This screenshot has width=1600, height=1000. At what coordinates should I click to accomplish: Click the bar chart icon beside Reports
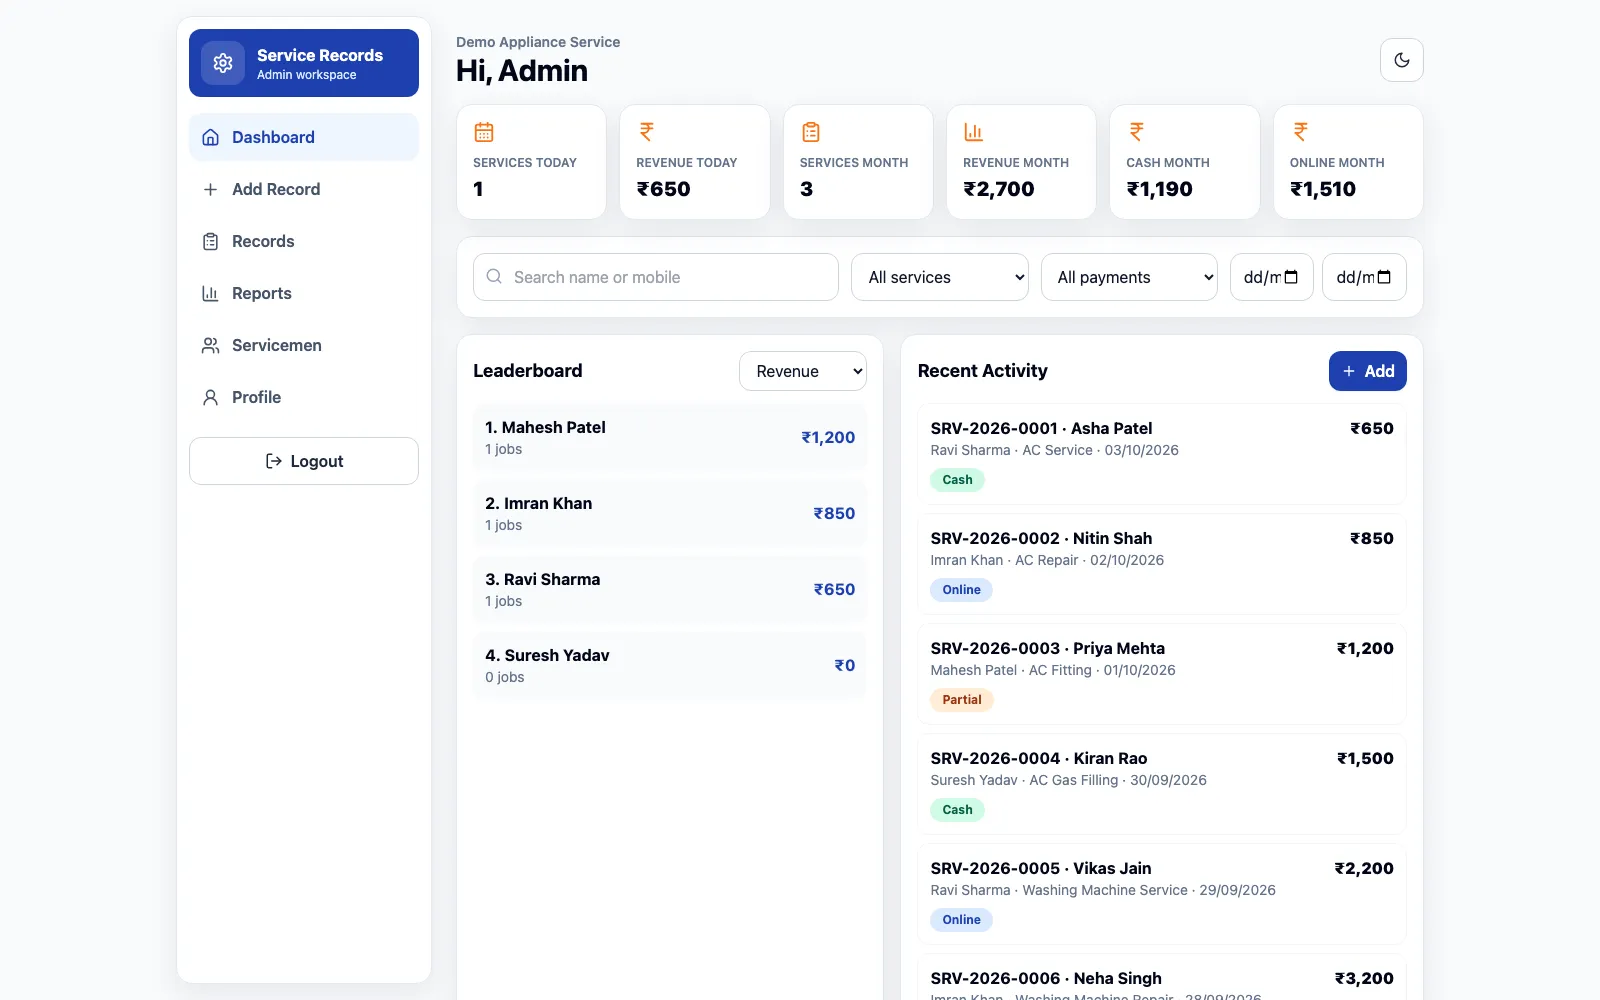coord(210,293)
